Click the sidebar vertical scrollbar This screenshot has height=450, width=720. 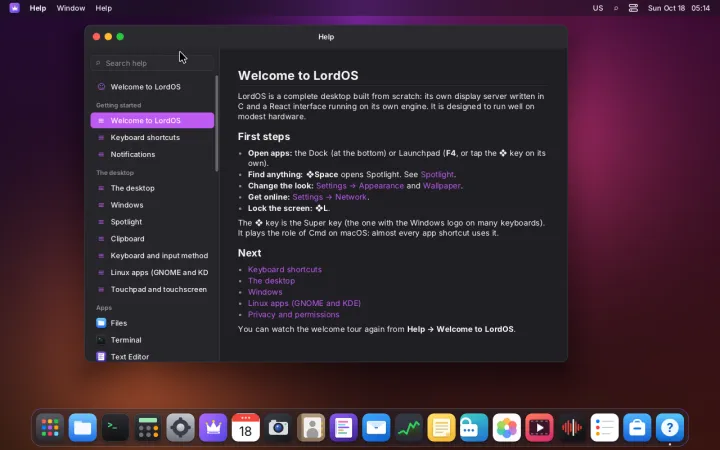(x=216, y=123)
